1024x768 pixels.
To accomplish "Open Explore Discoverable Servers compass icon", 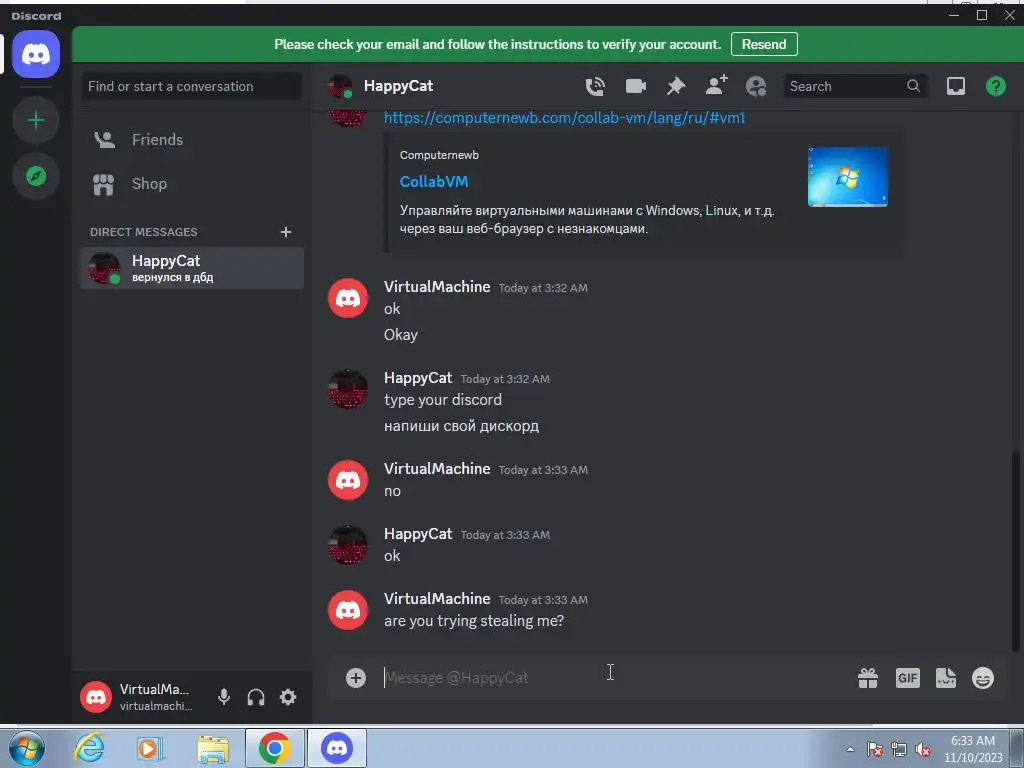I will click(x=36, y=176).
